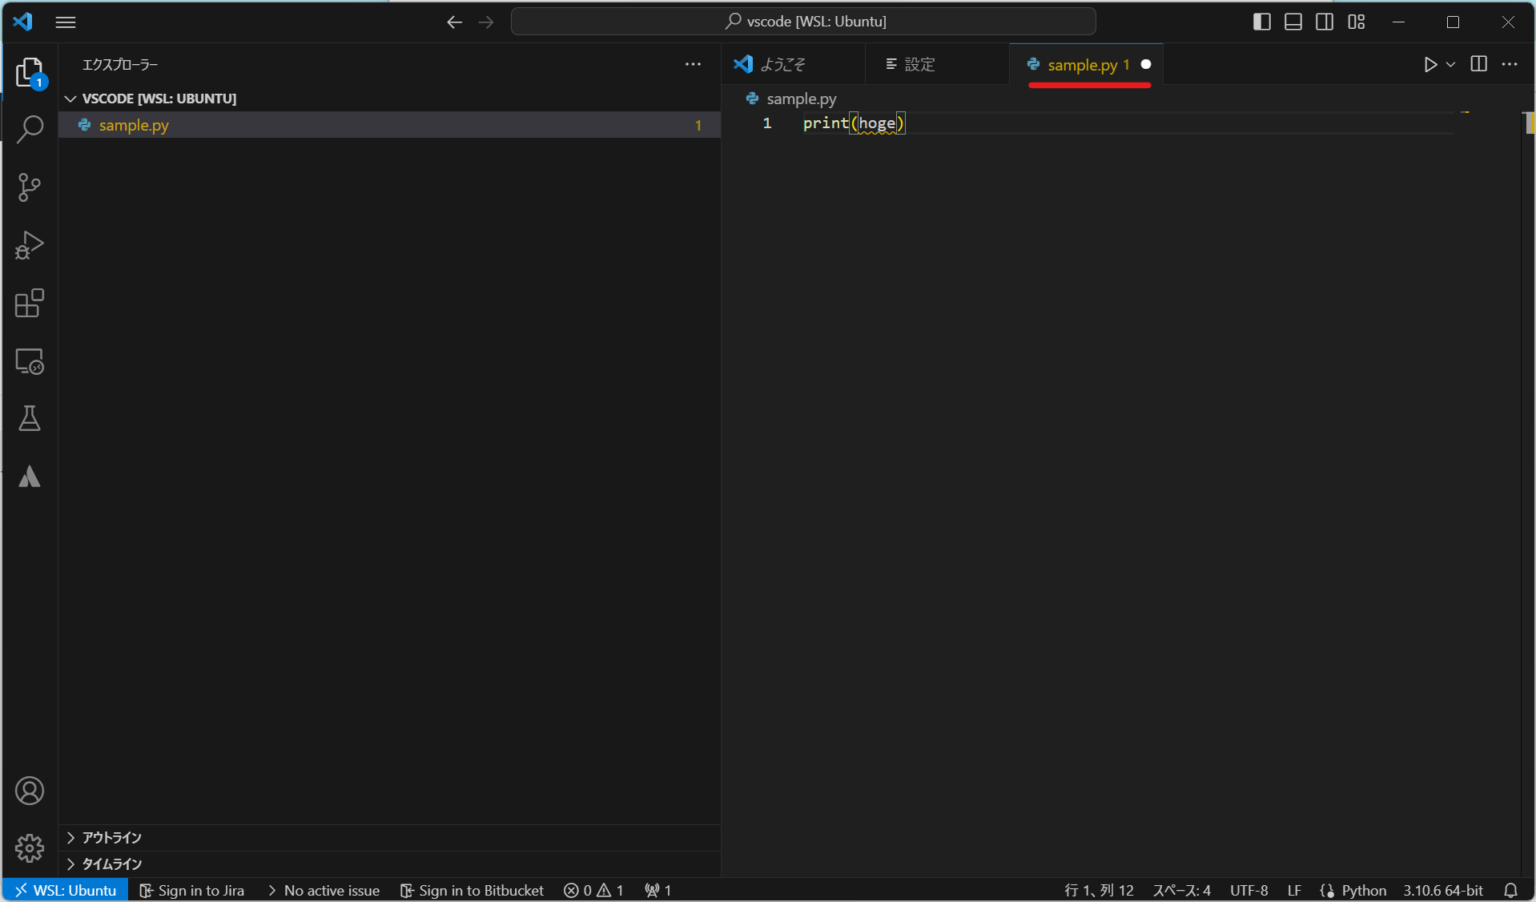
Task: Click the command center search box
Action: [x=803, y=22]
